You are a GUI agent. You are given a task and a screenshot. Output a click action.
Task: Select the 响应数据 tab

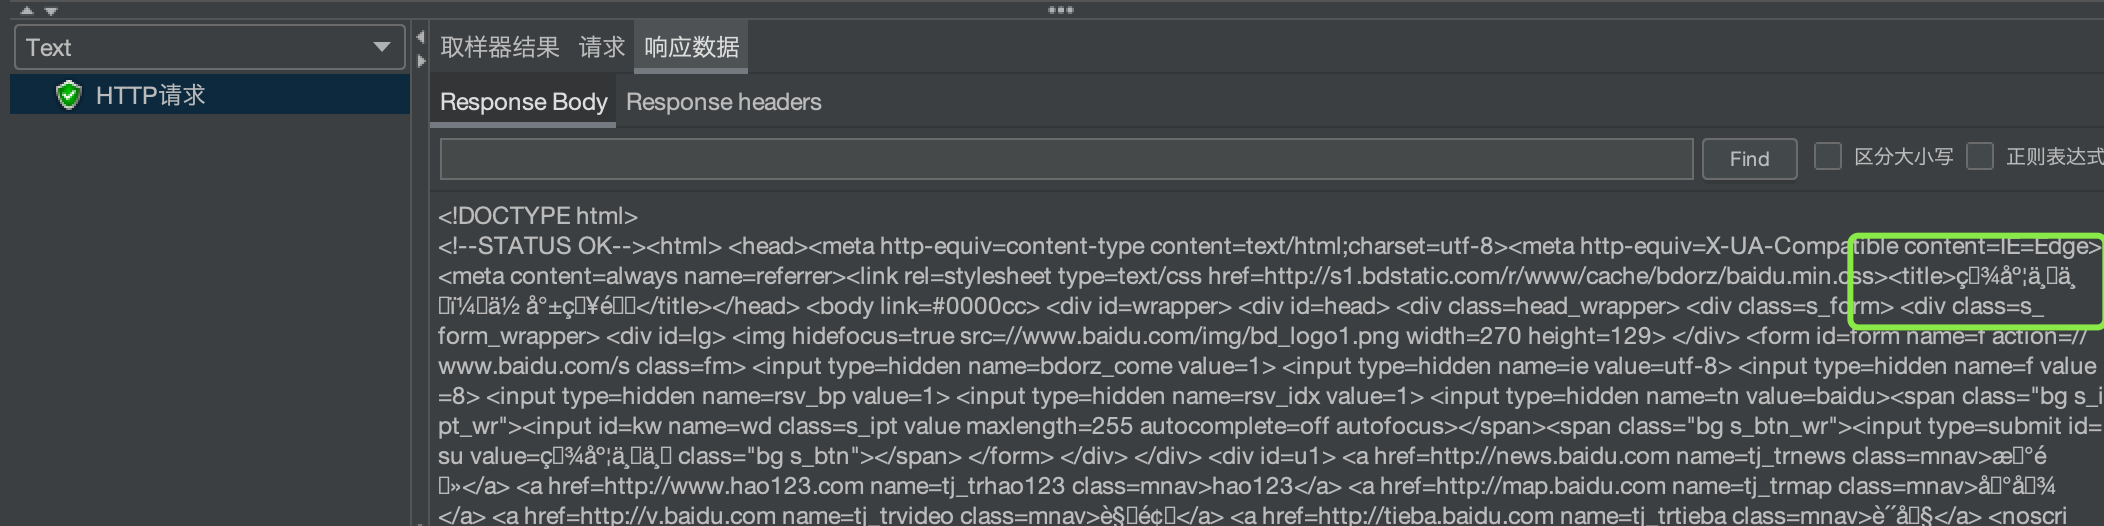[691, 47]
